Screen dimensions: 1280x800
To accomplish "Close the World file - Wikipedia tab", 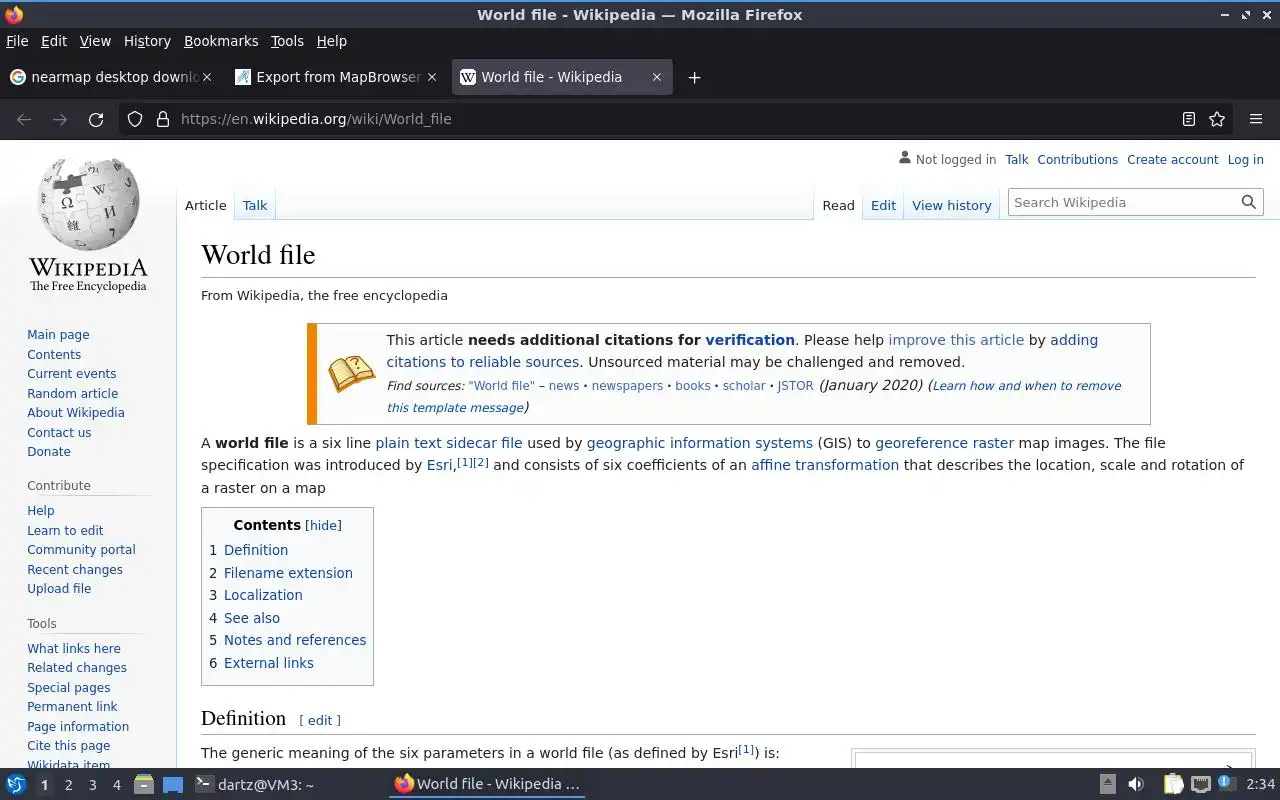I will tap(657, 77).
